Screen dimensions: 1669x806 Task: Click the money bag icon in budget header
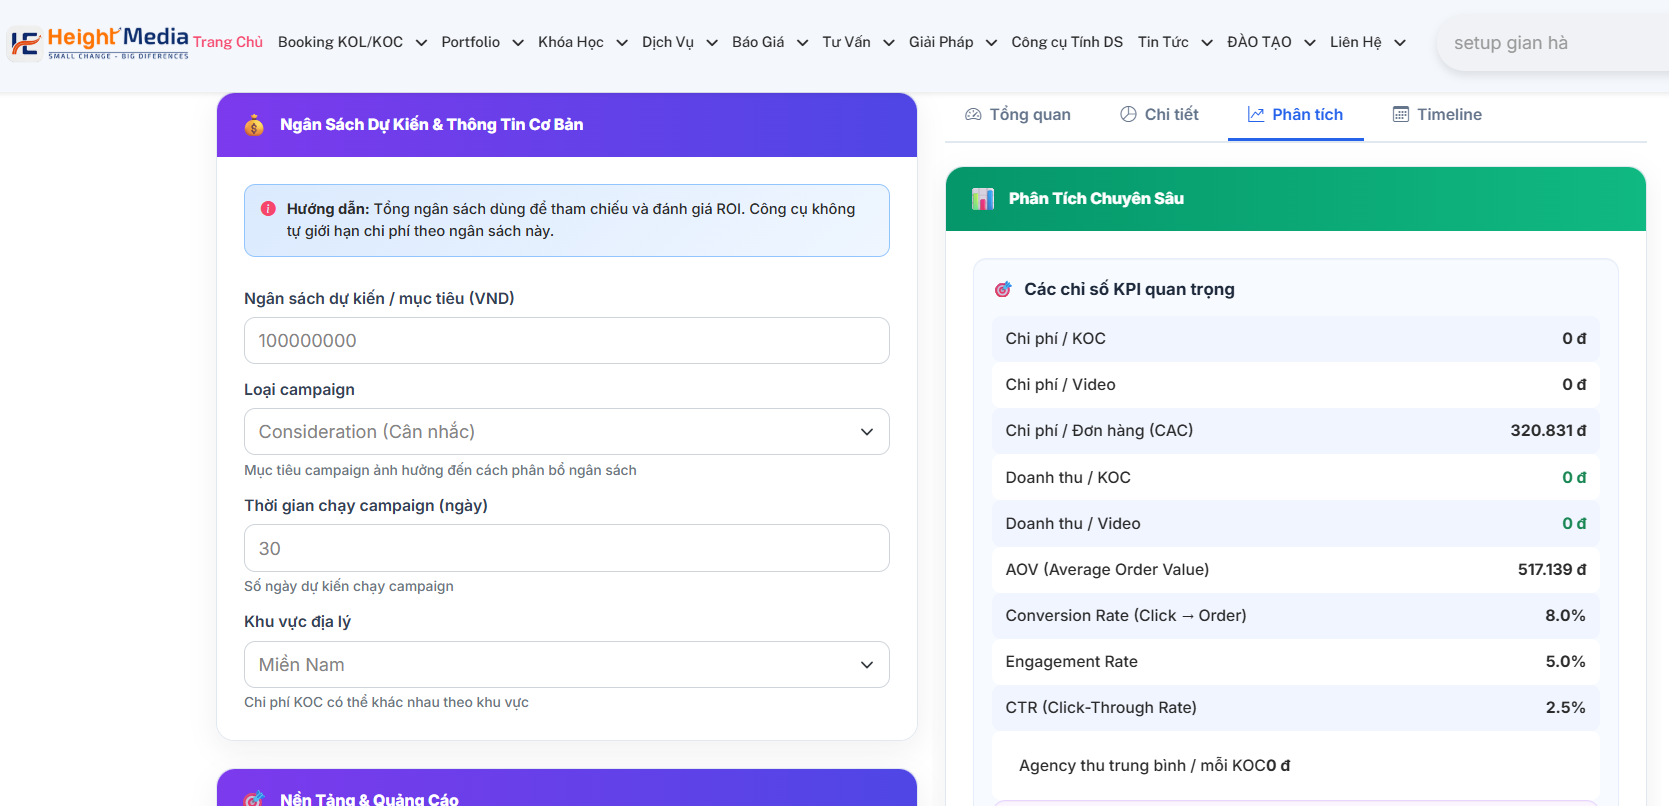254,125
